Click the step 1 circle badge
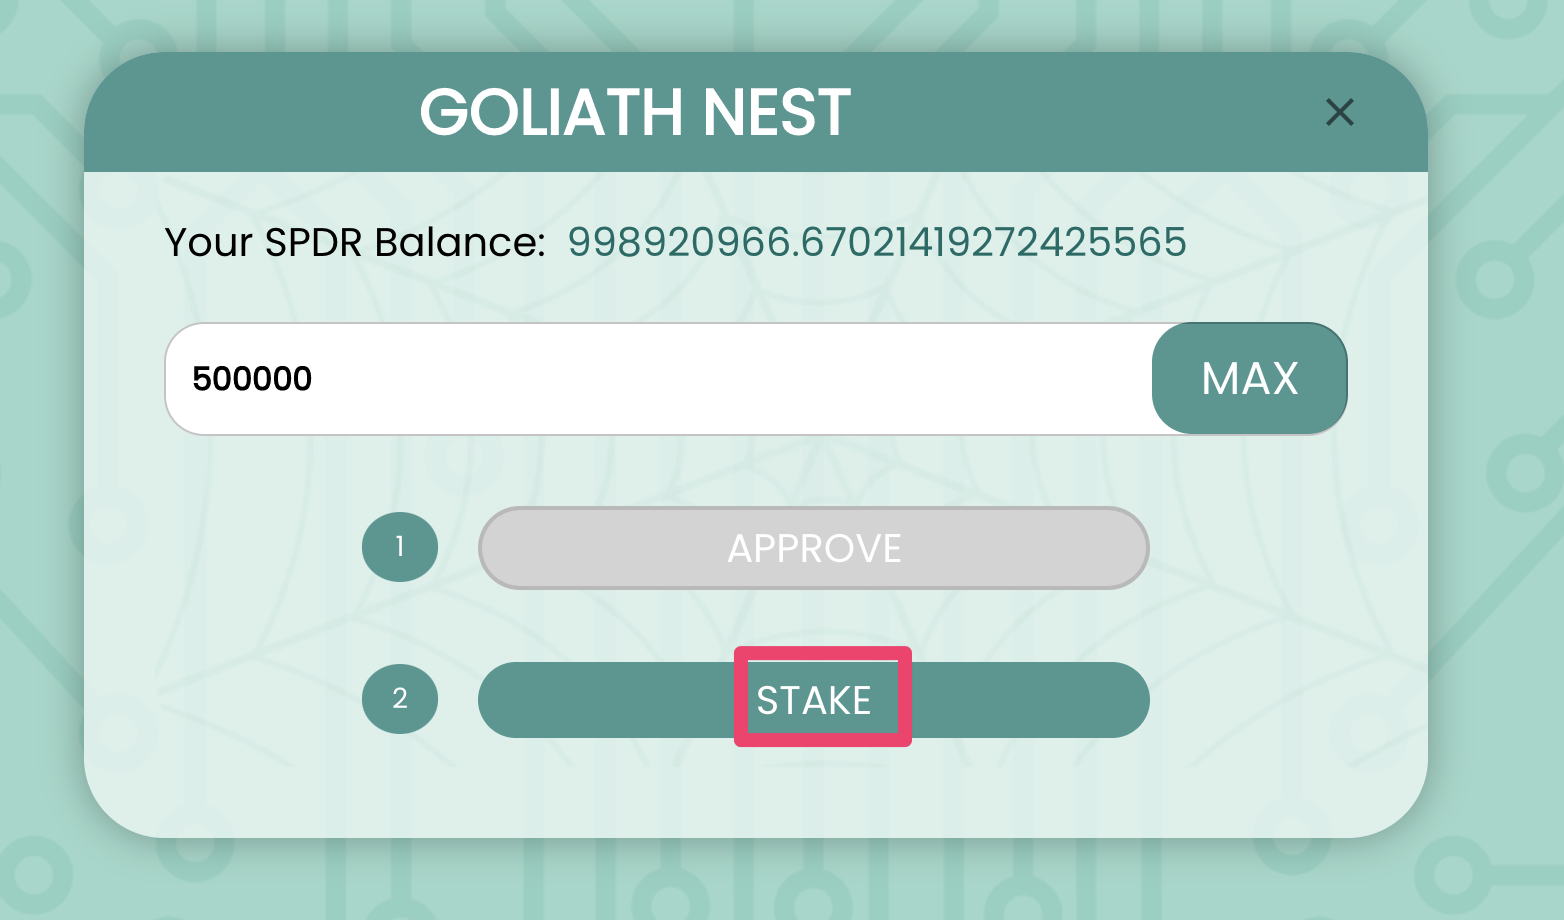This screenshot has height=920, width=1564. tap(400, 547)
